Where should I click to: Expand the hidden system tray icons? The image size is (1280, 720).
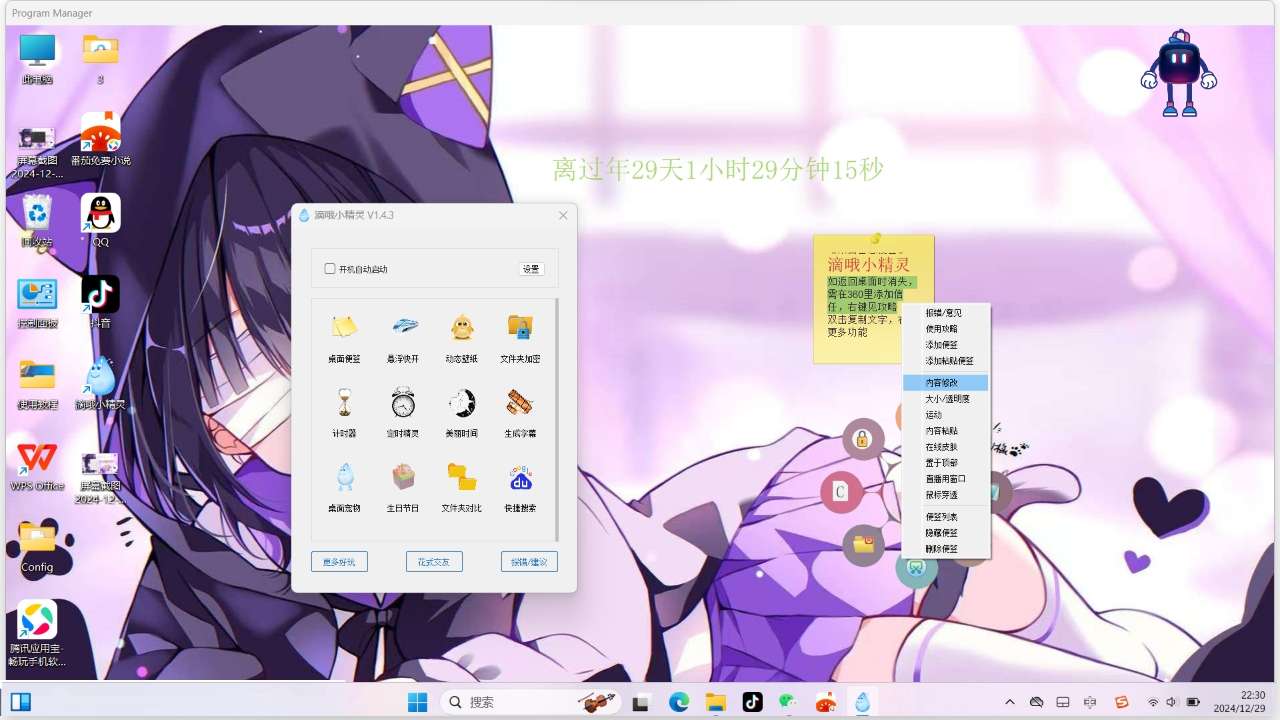coord(1010,702)
